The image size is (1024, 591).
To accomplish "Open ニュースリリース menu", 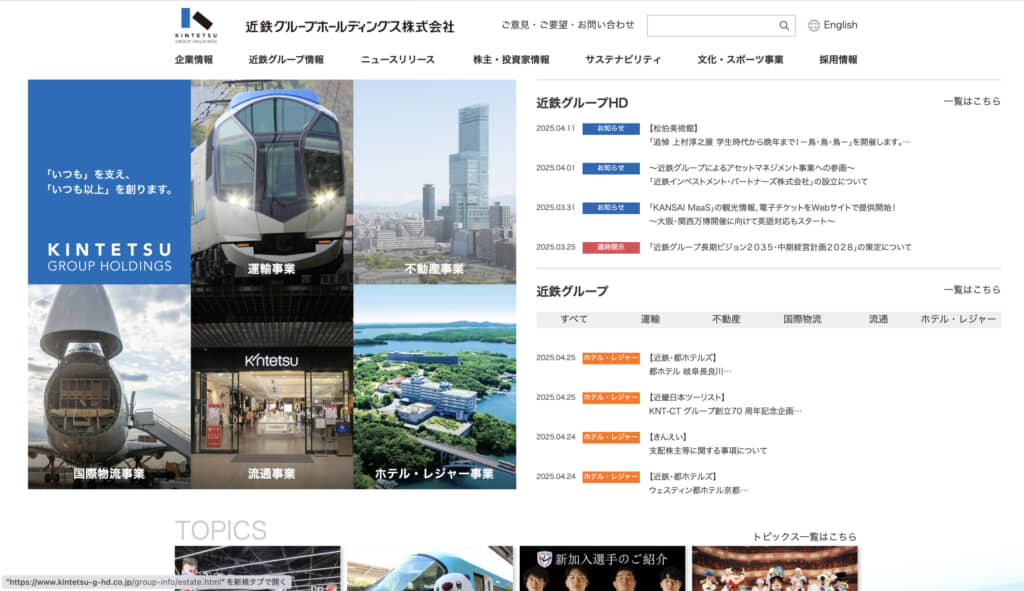I will [398, 59].
